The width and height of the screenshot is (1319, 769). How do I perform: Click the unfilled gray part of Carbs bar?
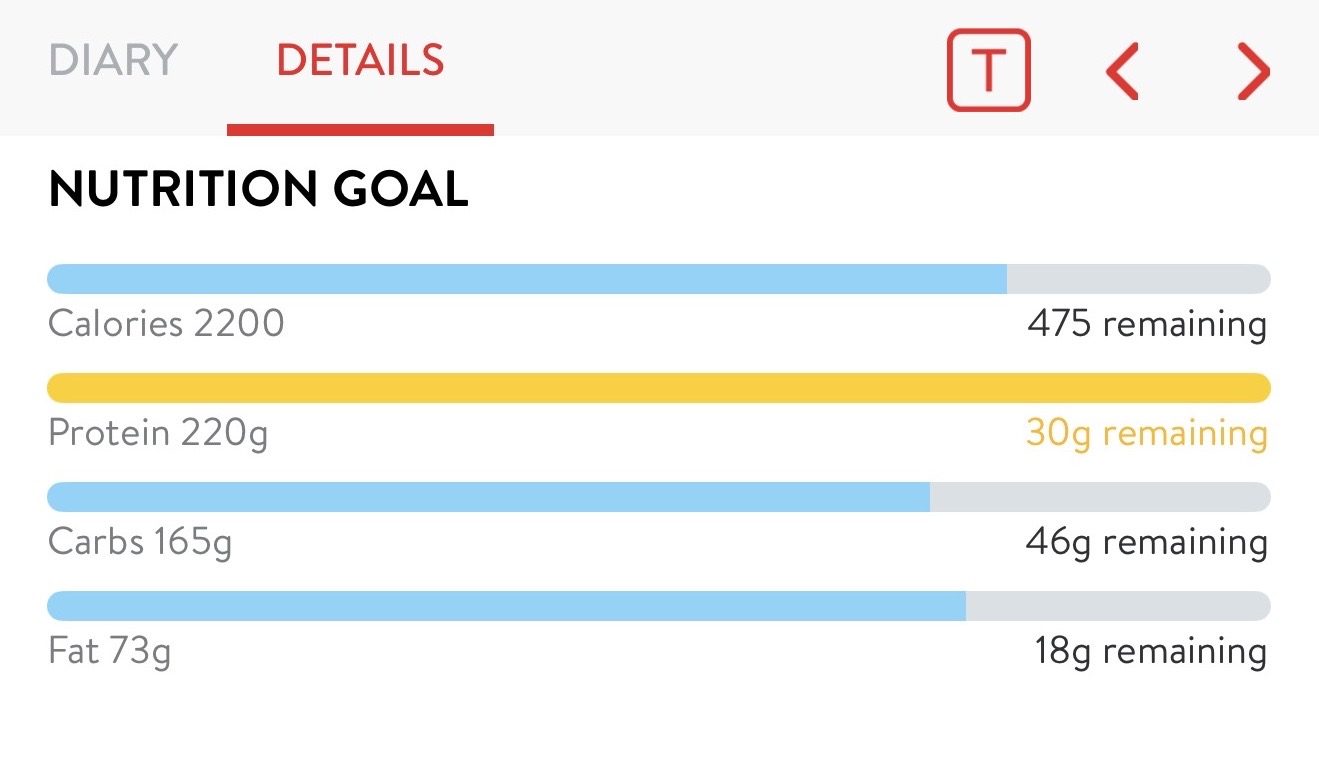pos(1100,497)
